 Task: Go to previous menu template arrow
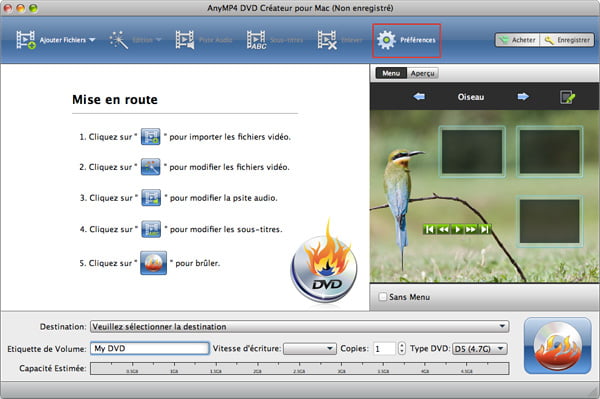[x=419, y=96]
